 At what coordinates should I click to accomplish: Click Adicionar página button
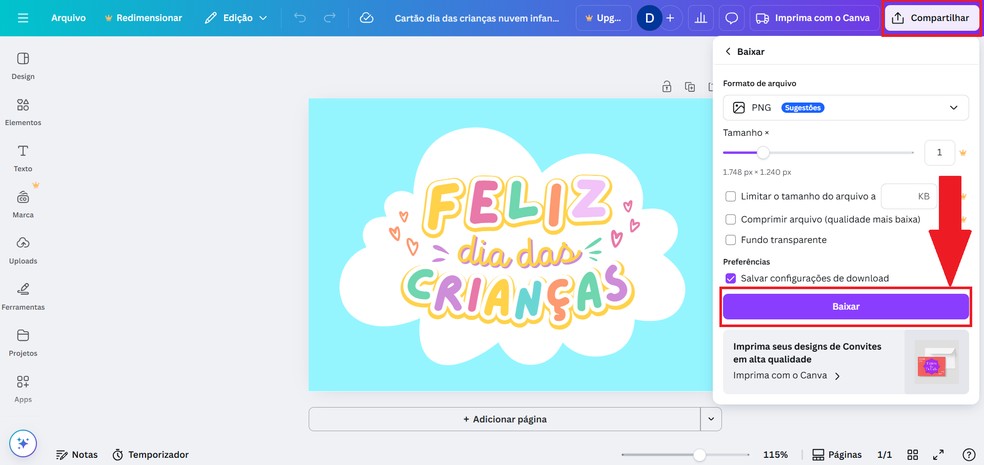(505, 419)
